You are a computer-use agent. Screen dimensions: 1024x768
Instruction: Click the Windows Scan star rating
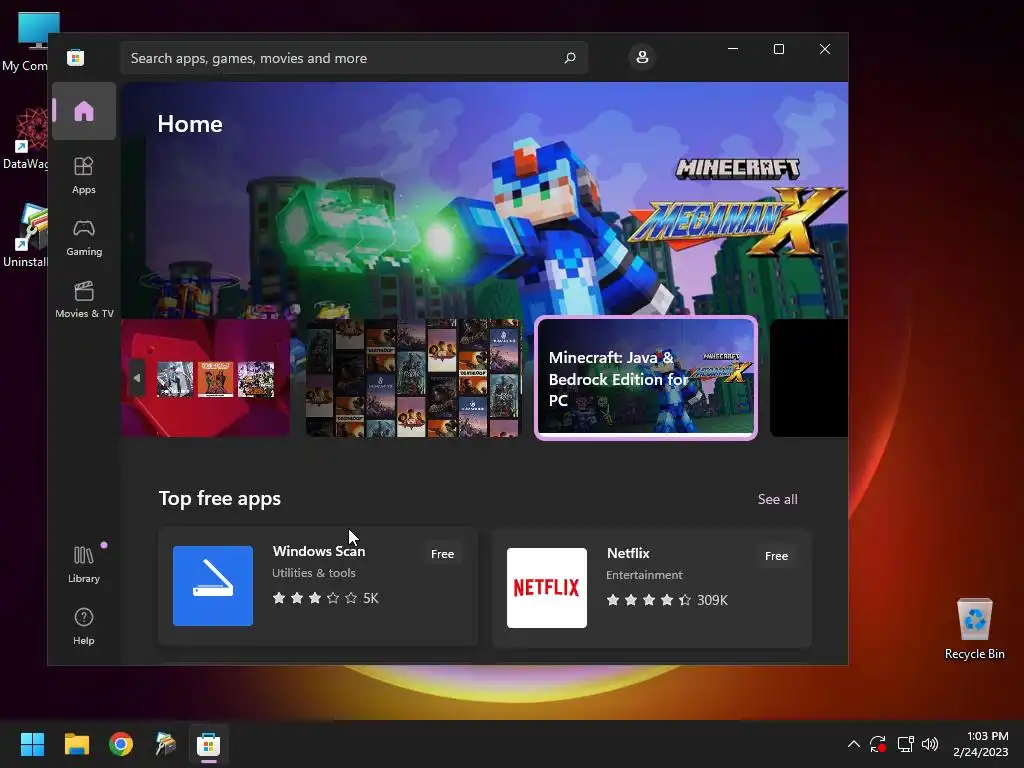[x=325, y=598]
